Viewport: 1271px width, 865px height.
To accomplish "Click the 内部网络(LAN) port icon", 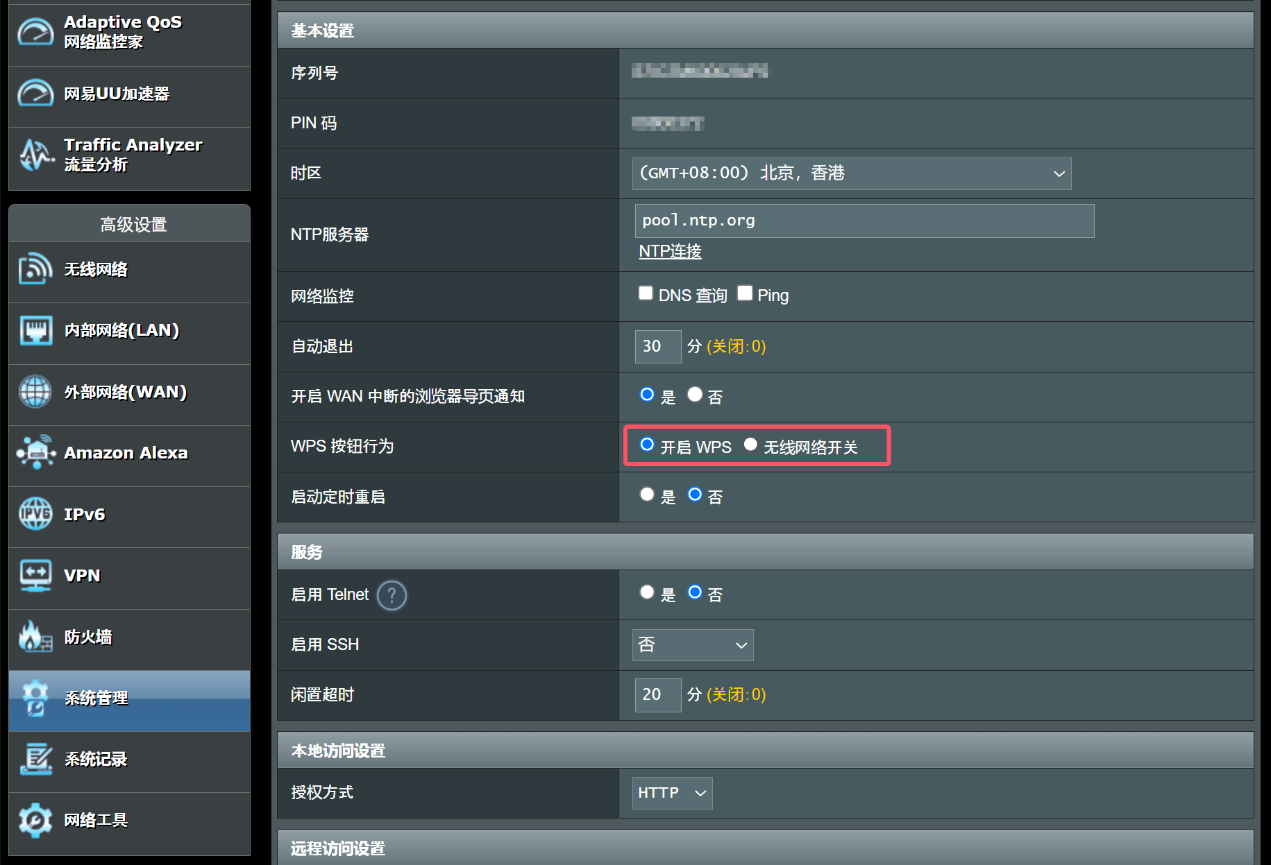I will coord(36,331).
